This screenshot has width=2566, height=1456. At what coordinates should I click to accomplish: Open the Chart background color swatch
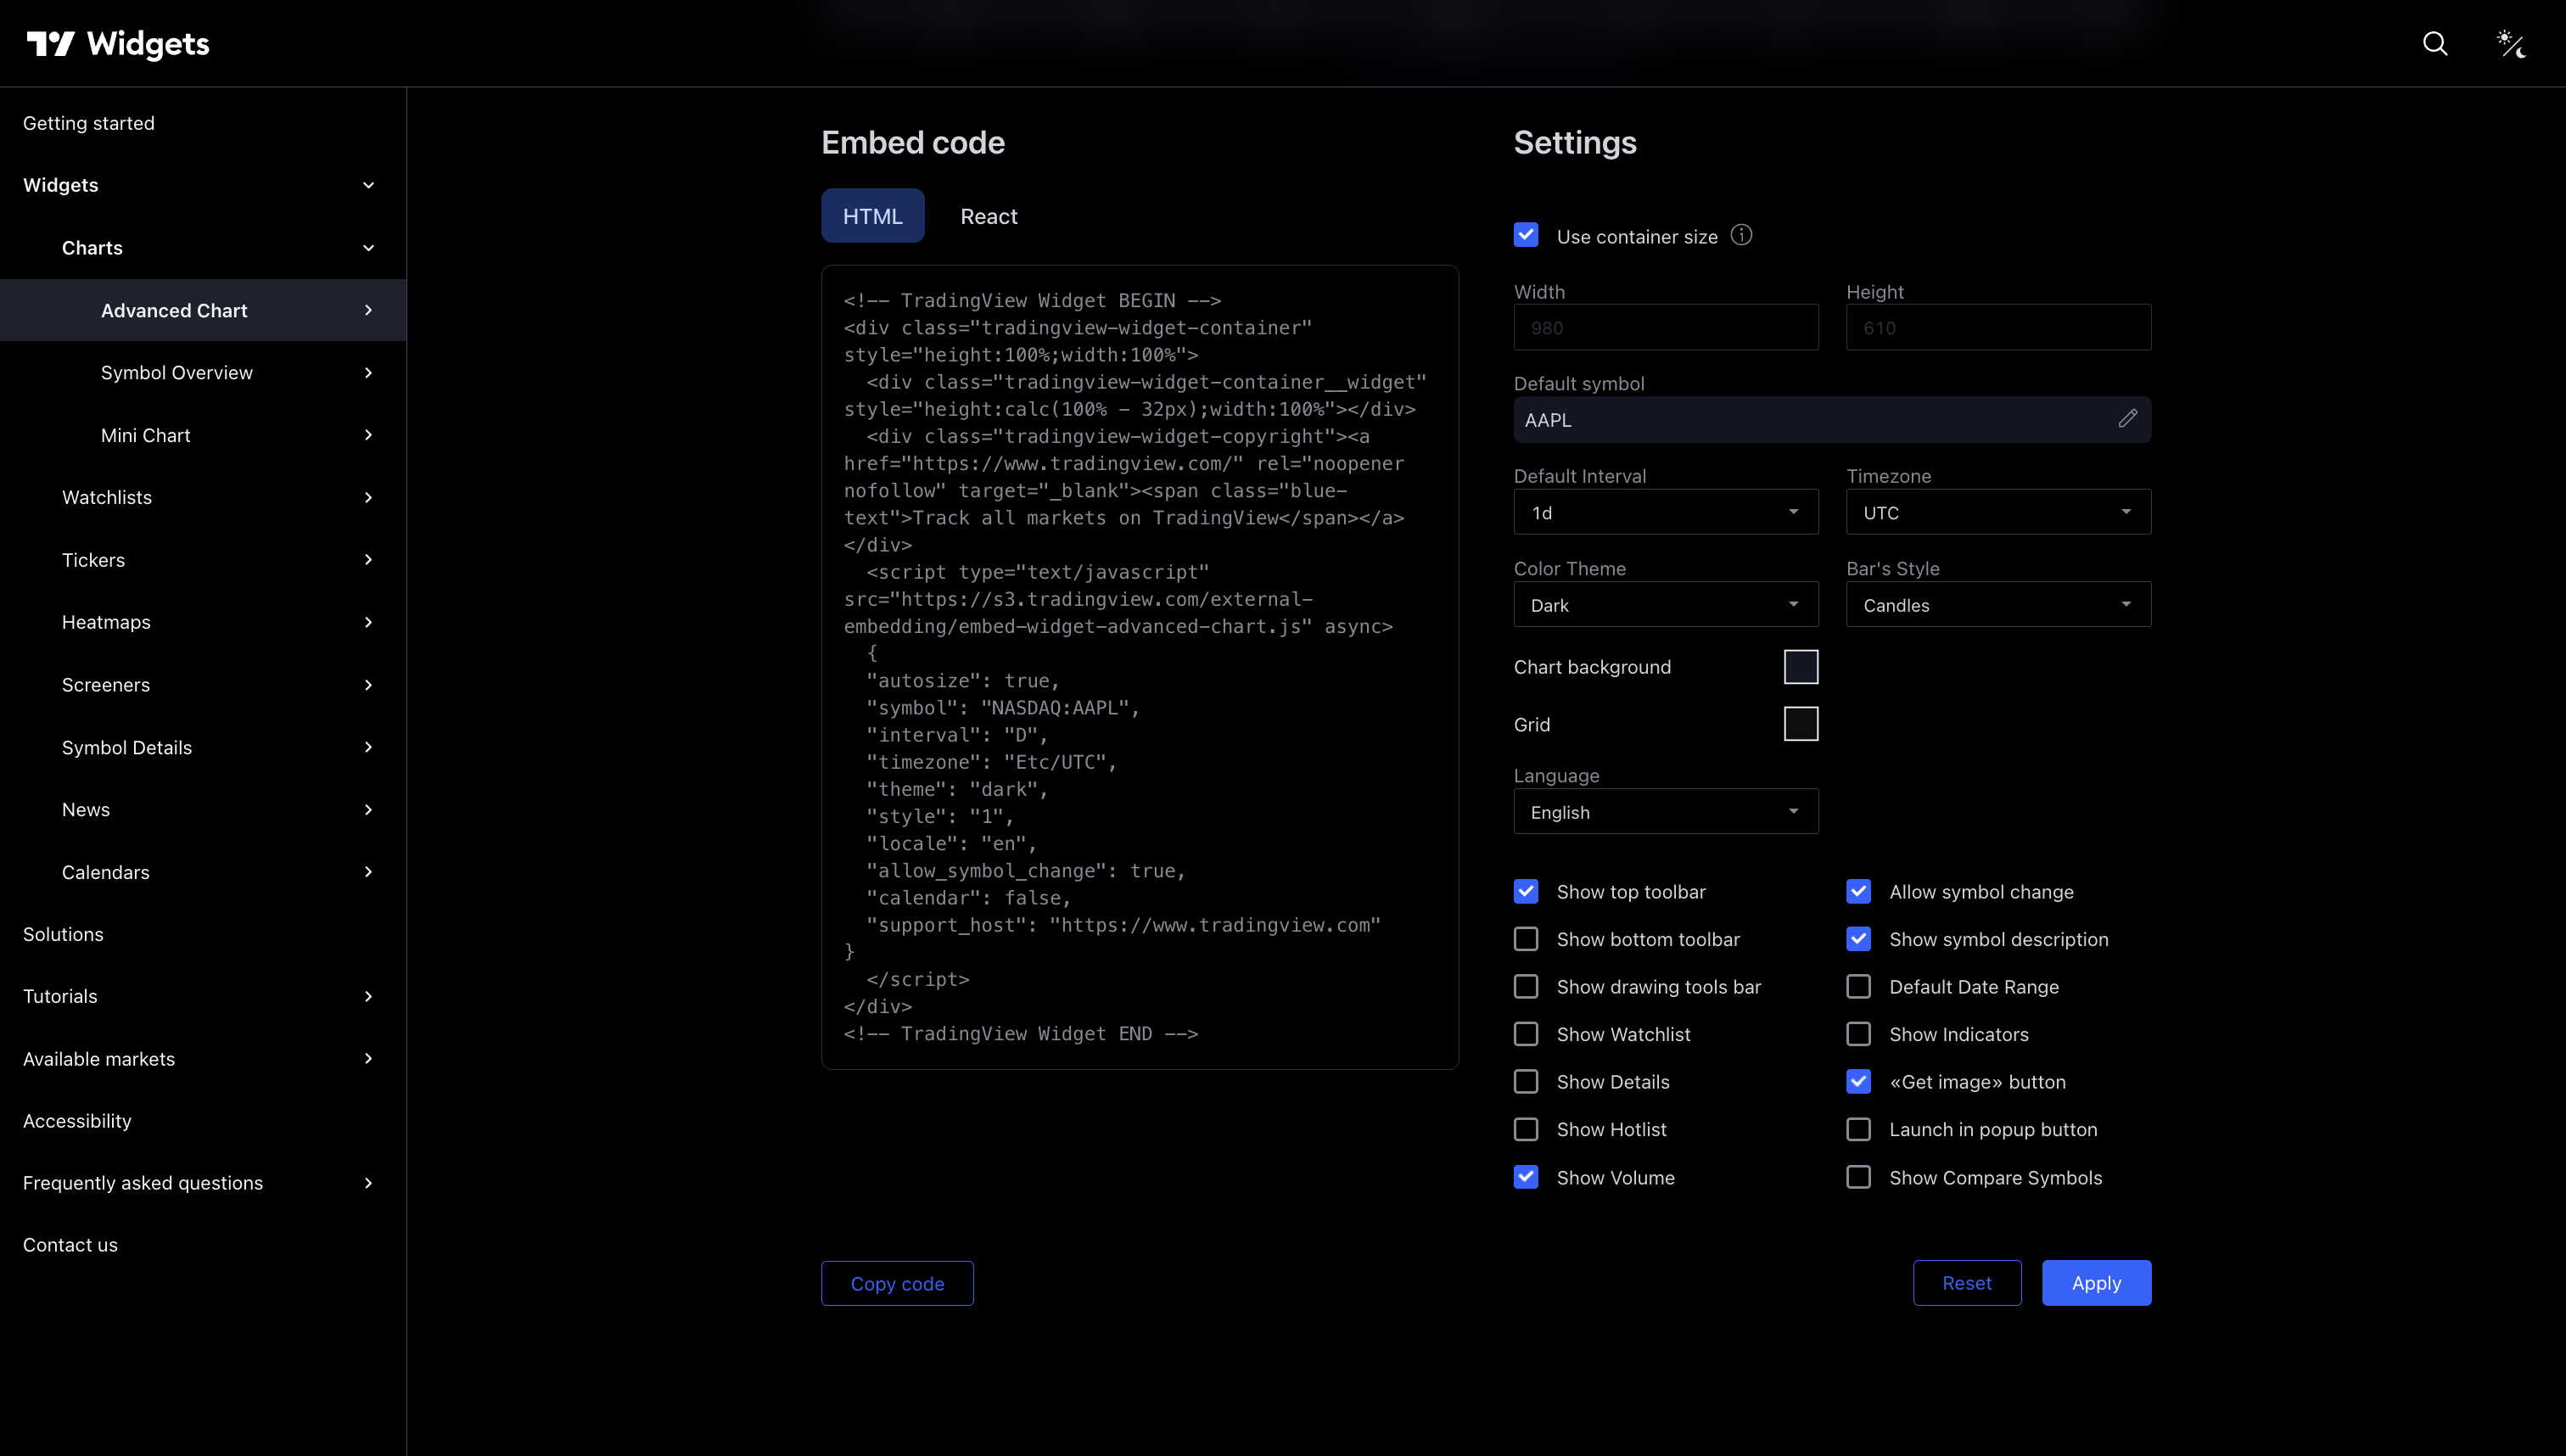[1800, 667]
